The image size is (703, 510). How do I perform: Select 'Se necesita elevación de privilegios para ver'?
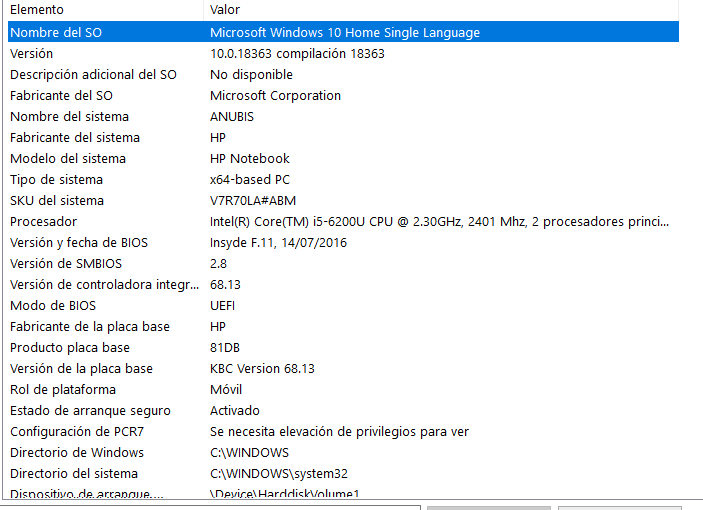click(x=339, y=432)
